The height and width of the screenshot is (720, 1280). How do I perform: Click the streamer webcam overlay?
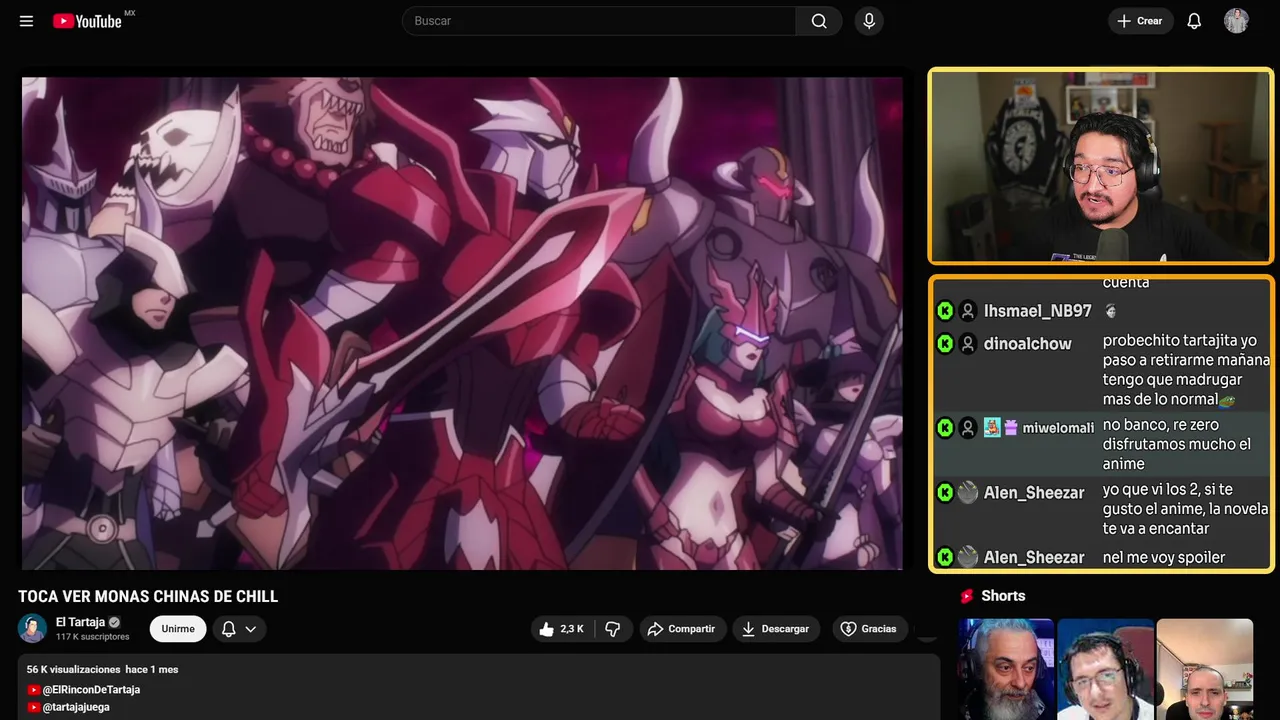1101,166
